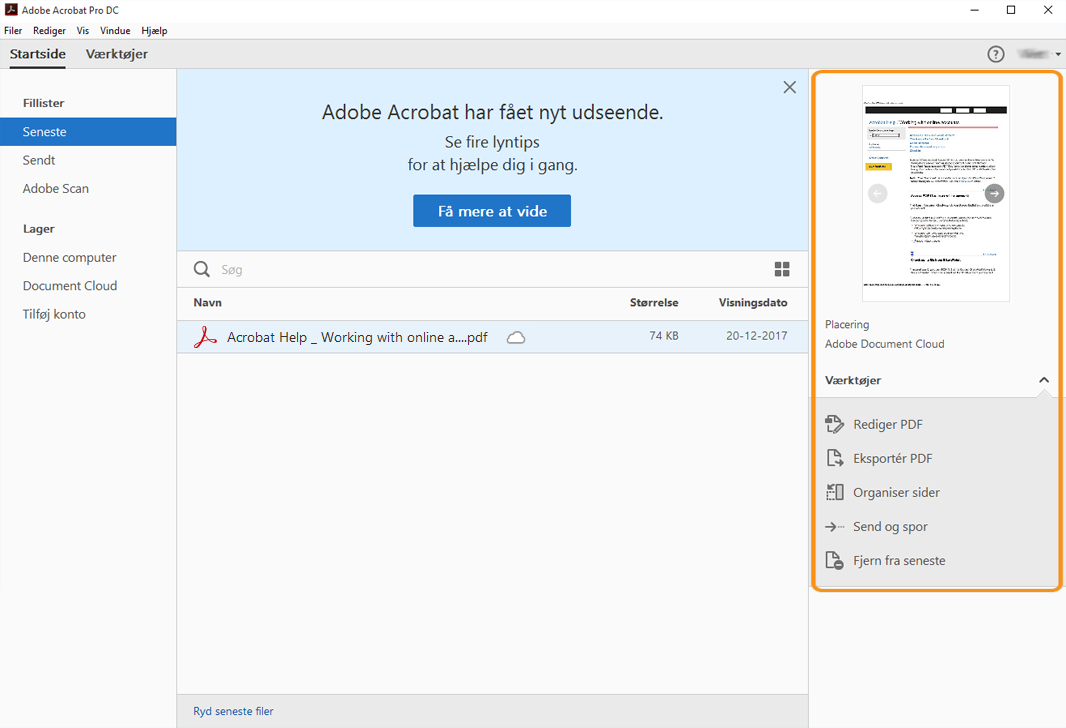Open the Eksportér PDF tool
This screenshot has width=1066, height=728.
(889, 458)
